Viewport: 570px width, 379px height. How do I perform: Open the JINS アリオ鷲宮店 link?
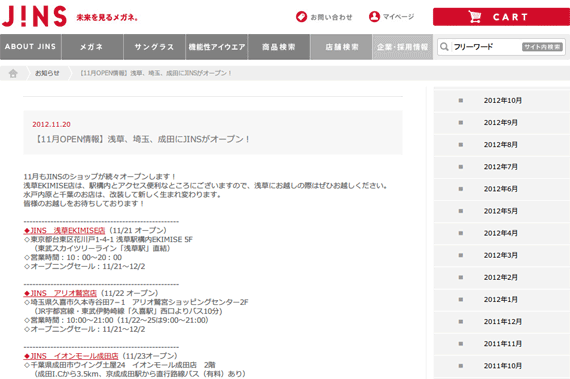click(60, 293)
